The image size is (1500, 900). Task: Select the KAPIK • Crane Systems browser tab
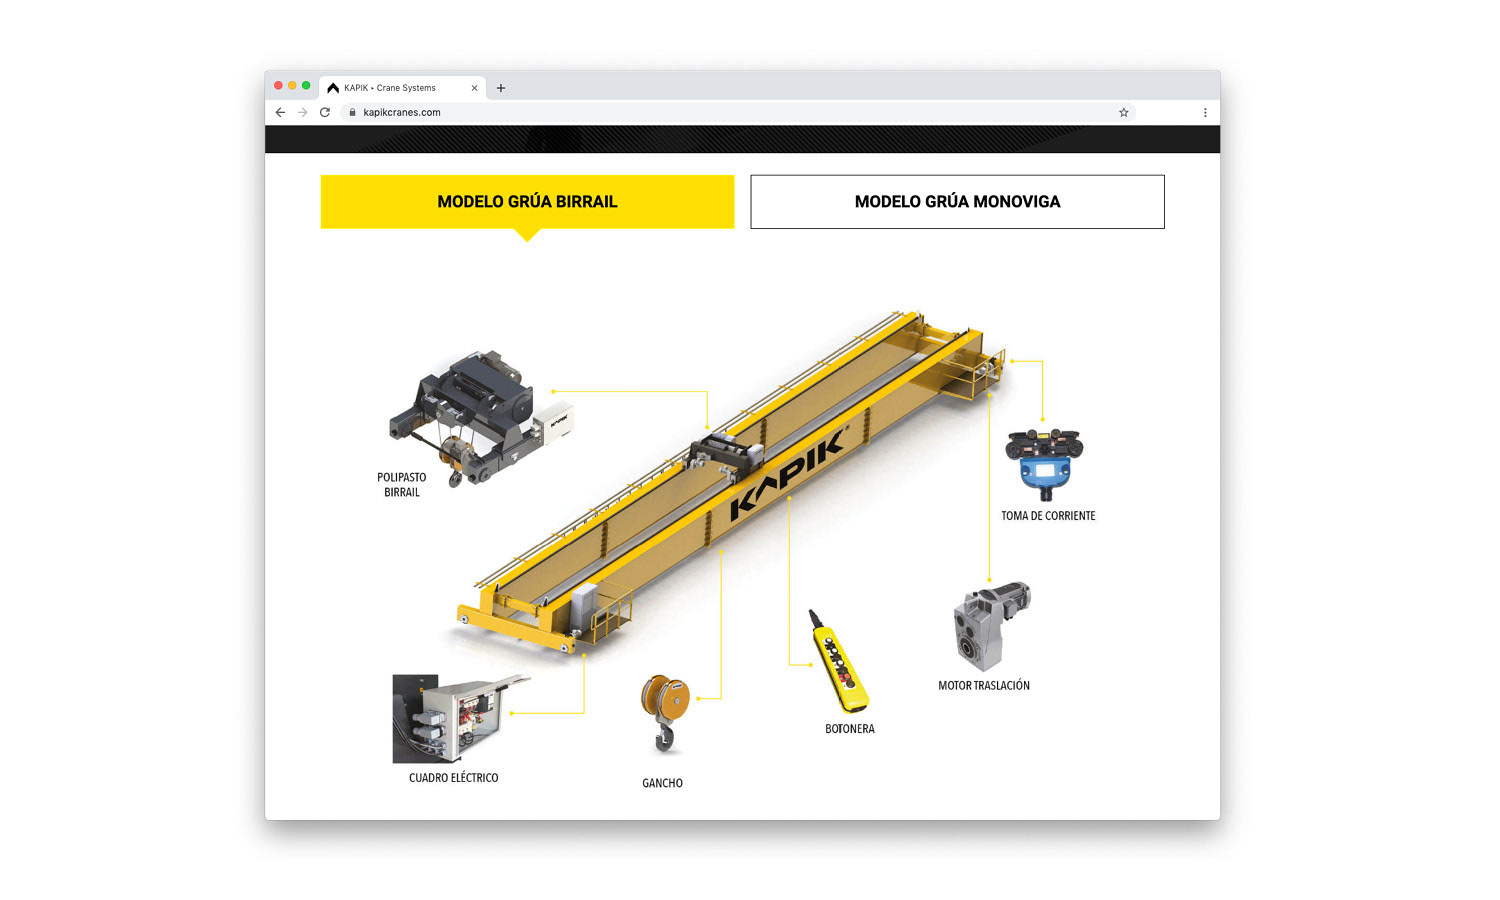402,88
